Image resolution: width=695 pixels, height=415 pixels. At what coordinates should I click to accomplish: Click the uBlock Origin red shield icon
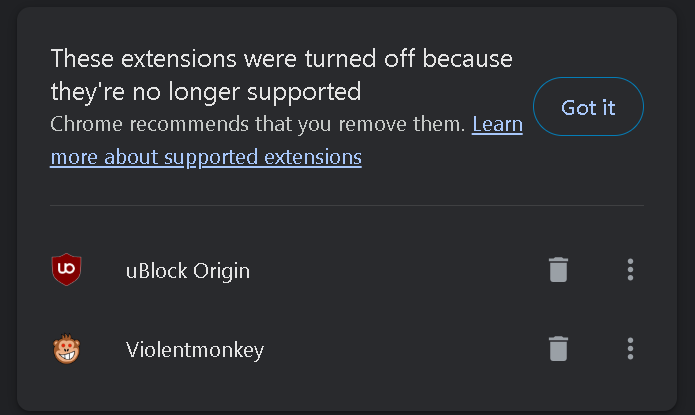click(x=66, y=269)
